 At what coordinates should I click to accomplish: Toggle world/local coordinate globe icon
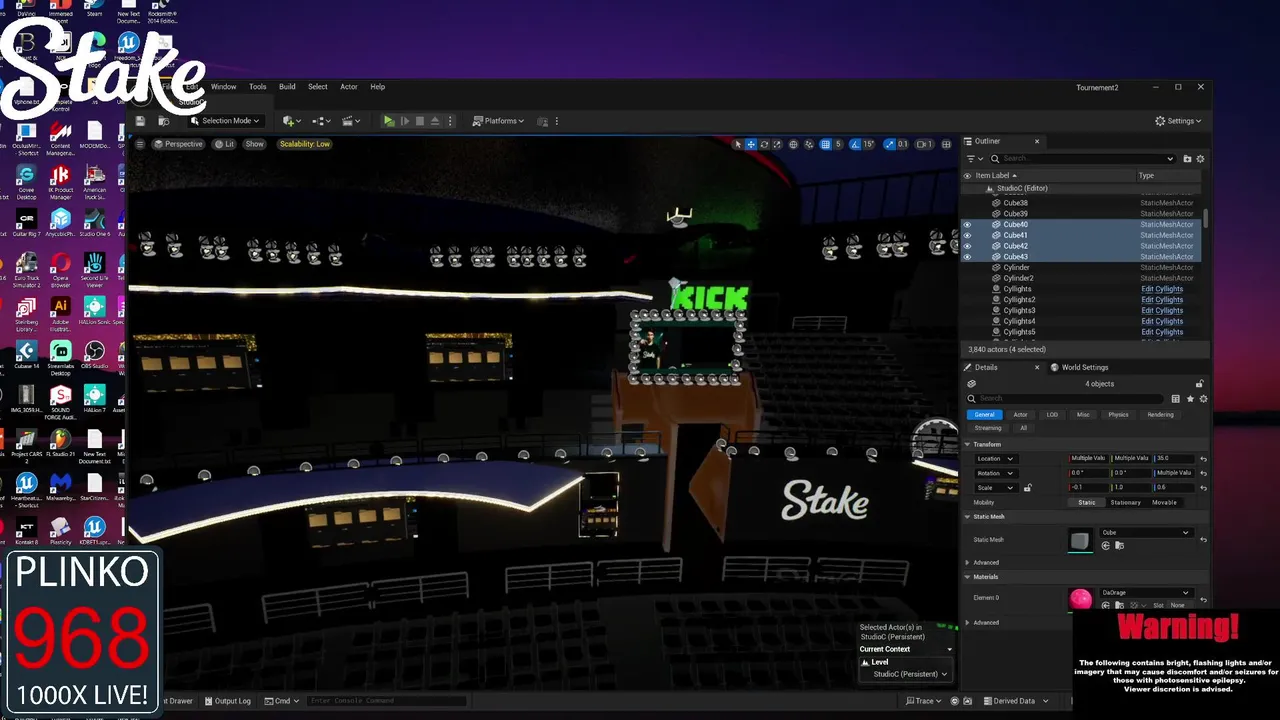tap(794, 144)
